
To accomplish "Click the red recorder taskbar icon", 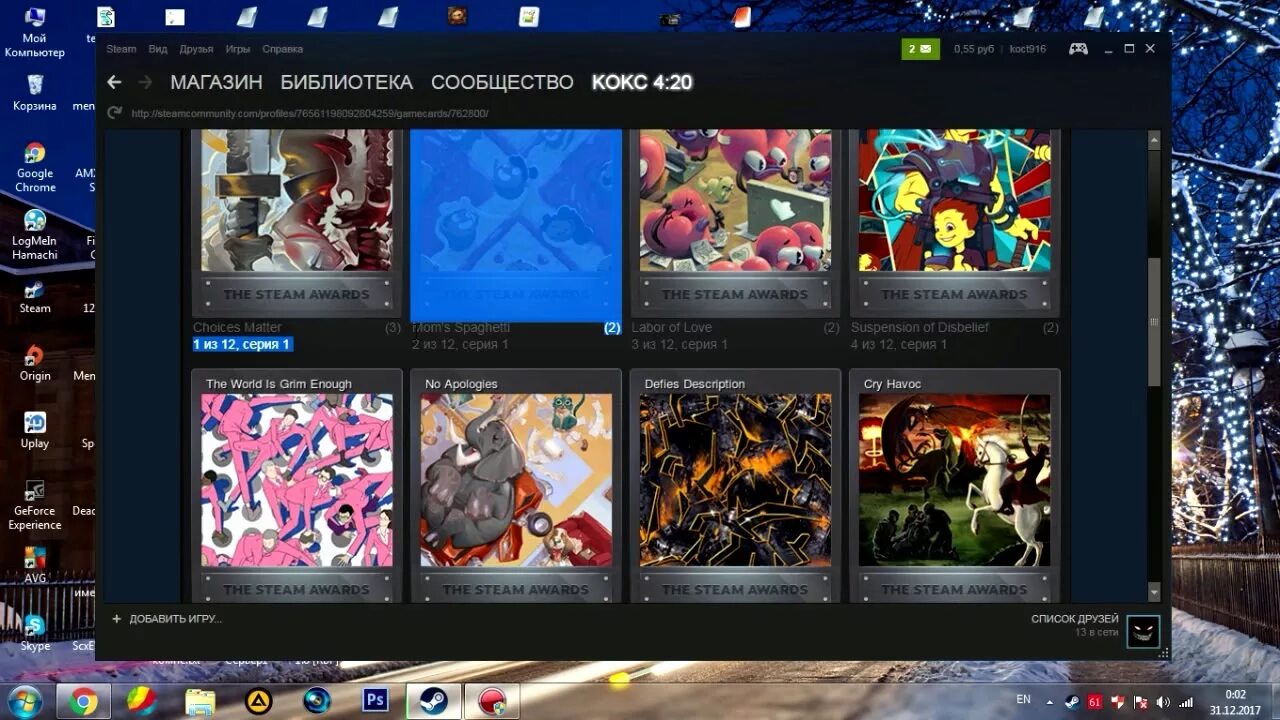I will pyautogui.click(x=492, y=701).
